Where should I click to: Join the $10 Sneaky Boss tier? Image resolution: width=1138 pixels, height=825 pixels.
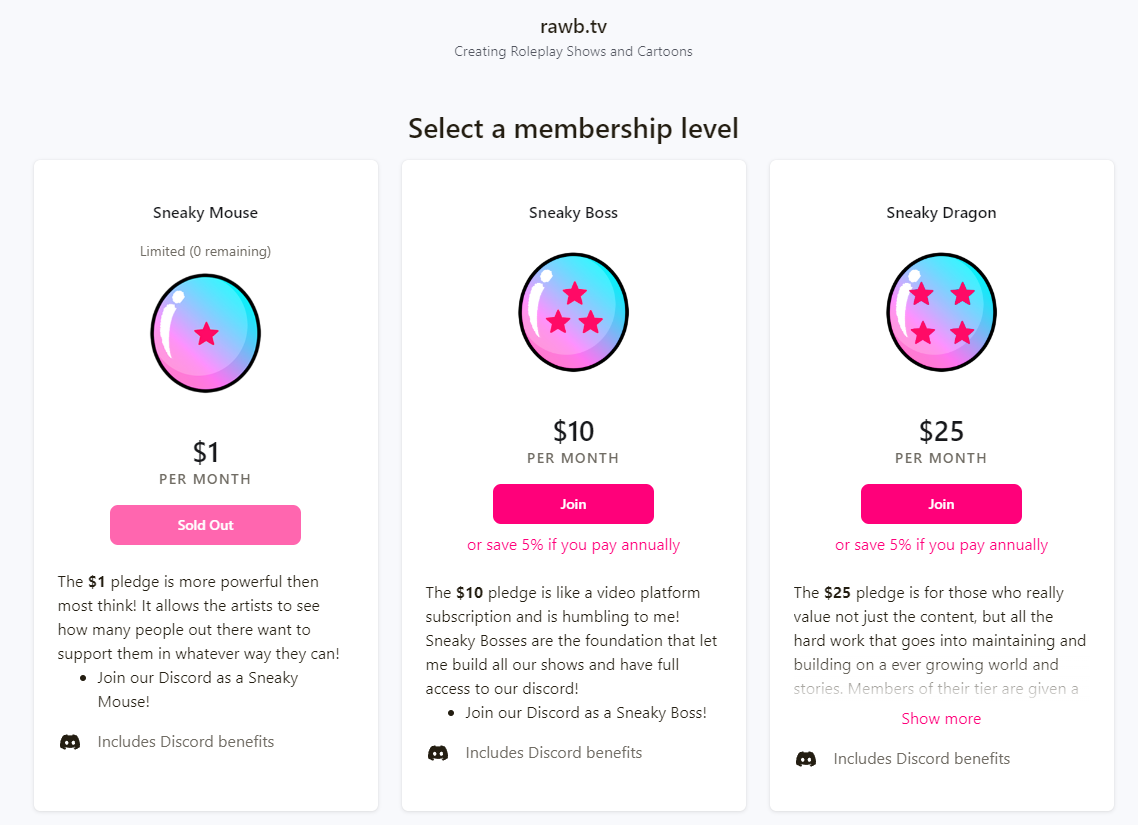573,504
